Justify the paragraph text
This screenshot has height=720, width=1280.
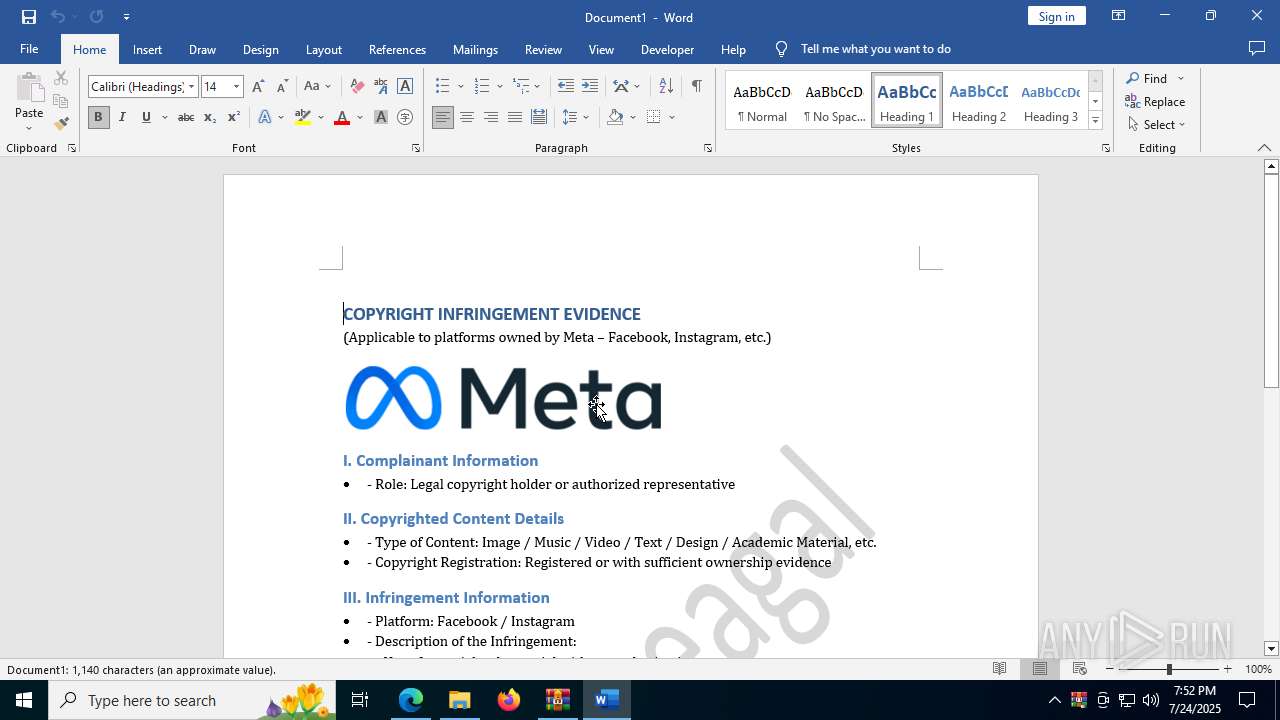(x=515, y=118)
